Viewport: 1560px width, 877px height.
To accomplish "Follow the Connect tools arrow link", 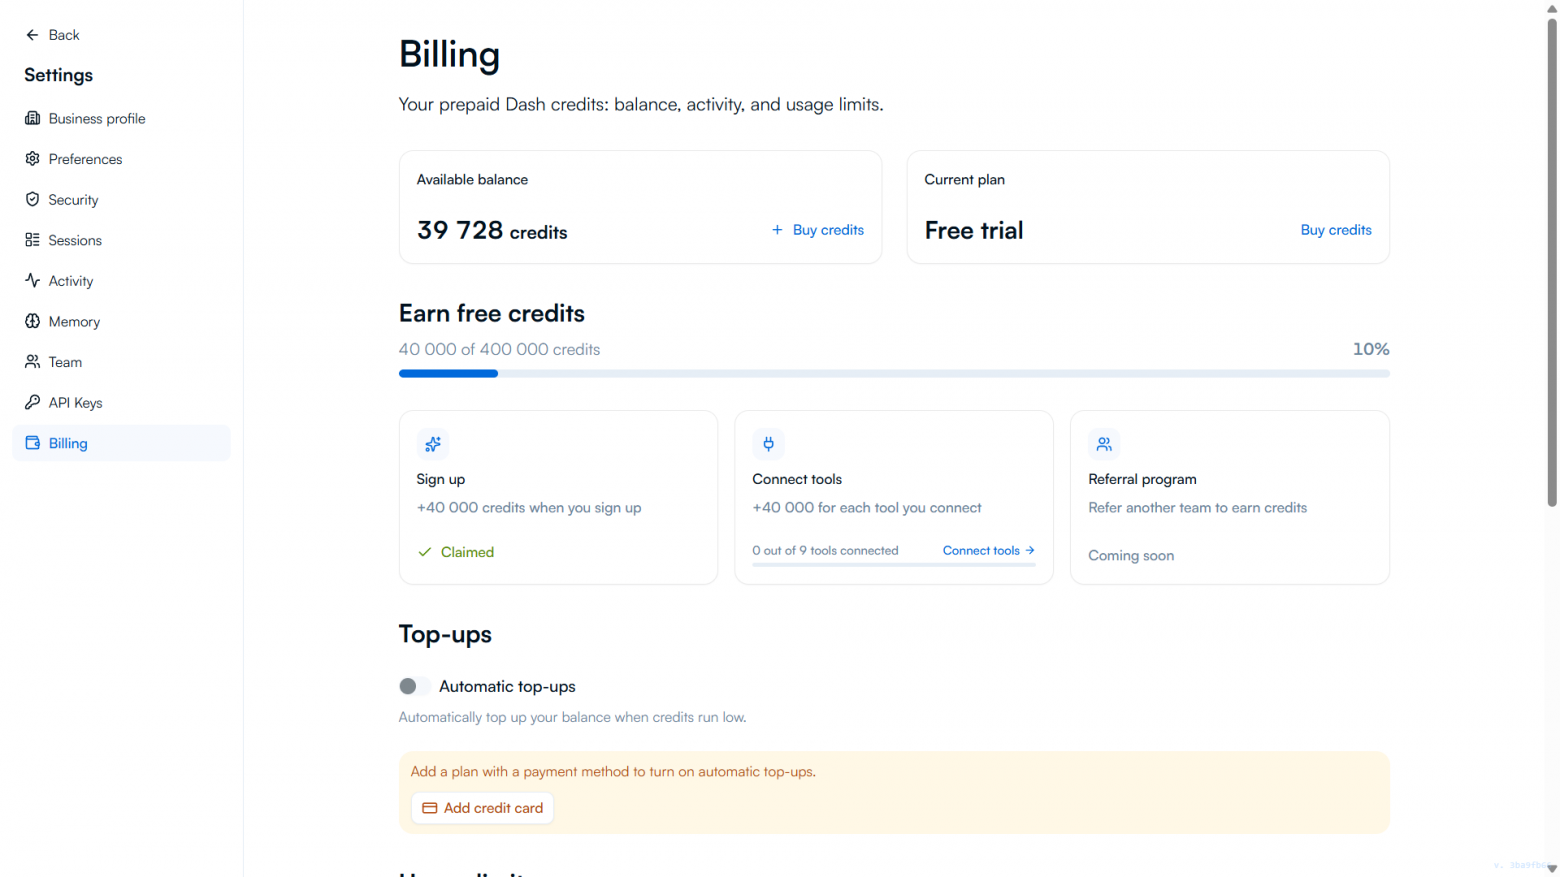I will click(988, 551).
